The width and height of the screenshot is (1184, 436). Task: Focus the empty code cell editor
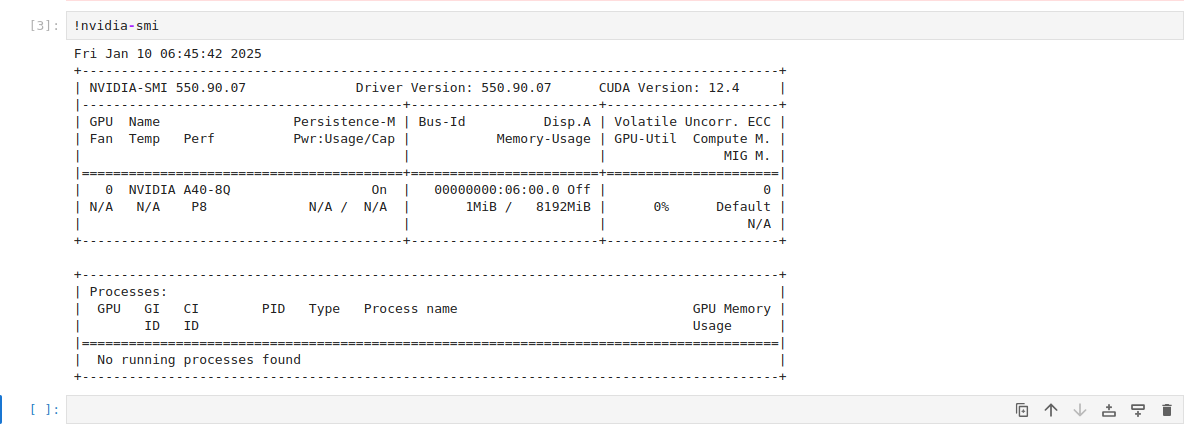(500, 409)
